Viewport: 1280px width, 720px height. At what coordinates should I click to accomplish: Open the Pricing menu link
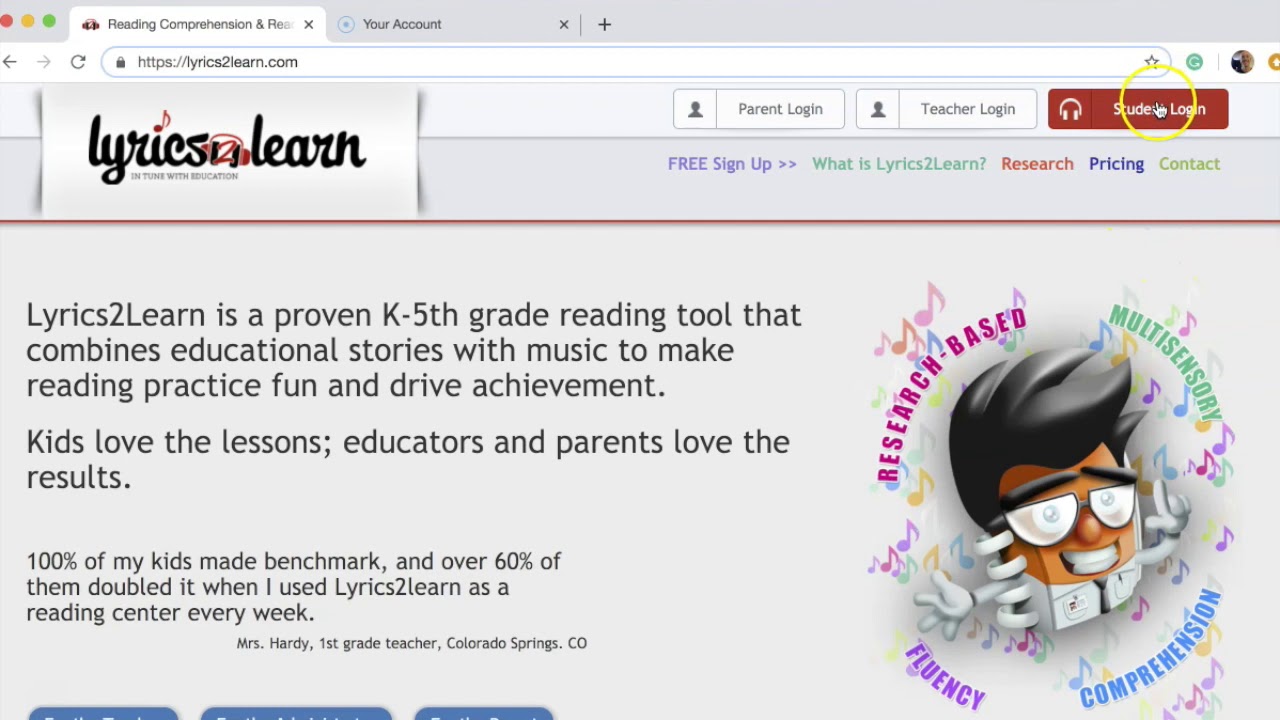click(1116, 164)
